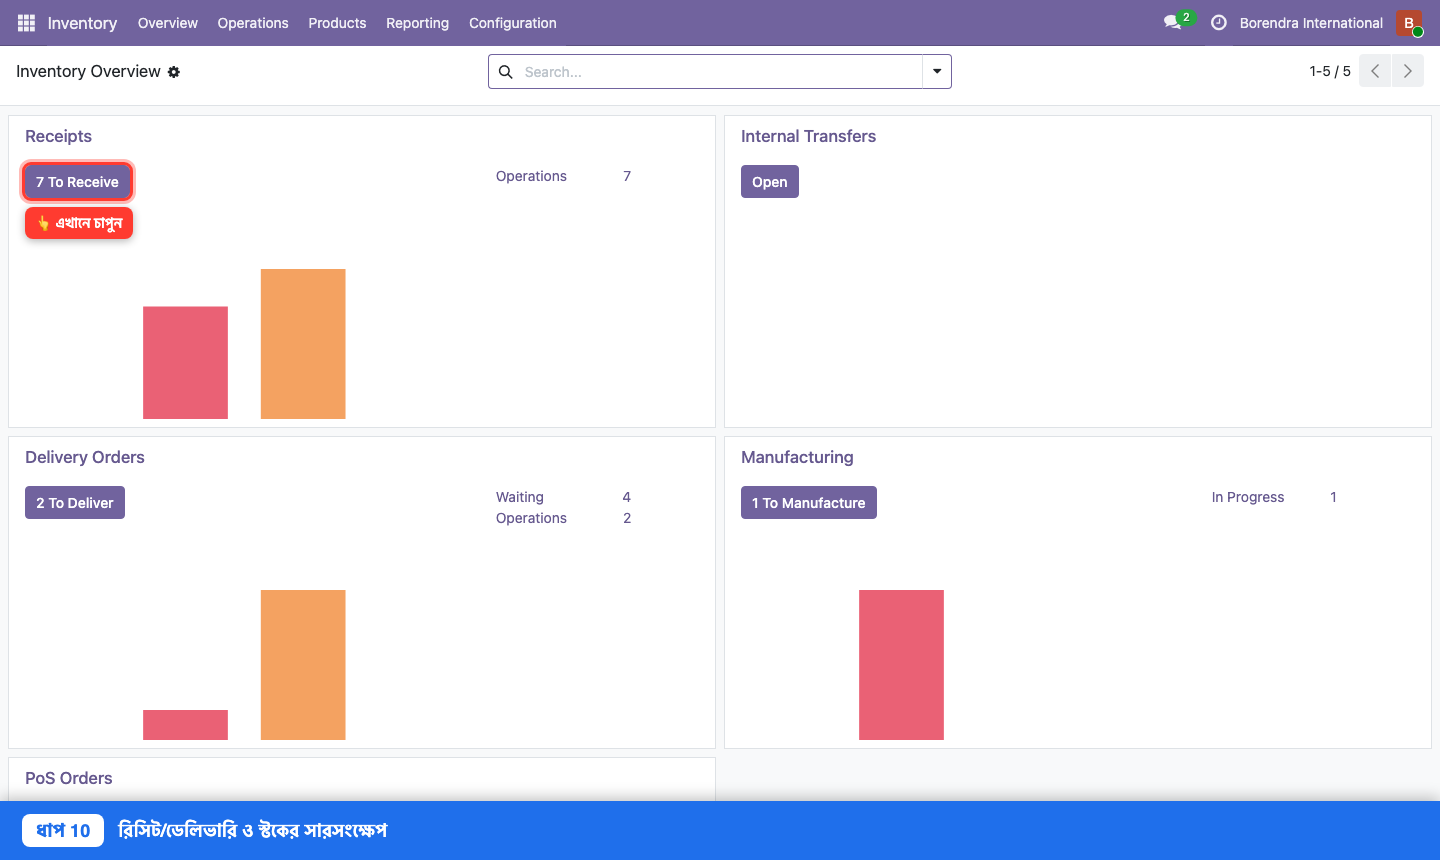Click the 7 To Receive button

click(77, 182)
